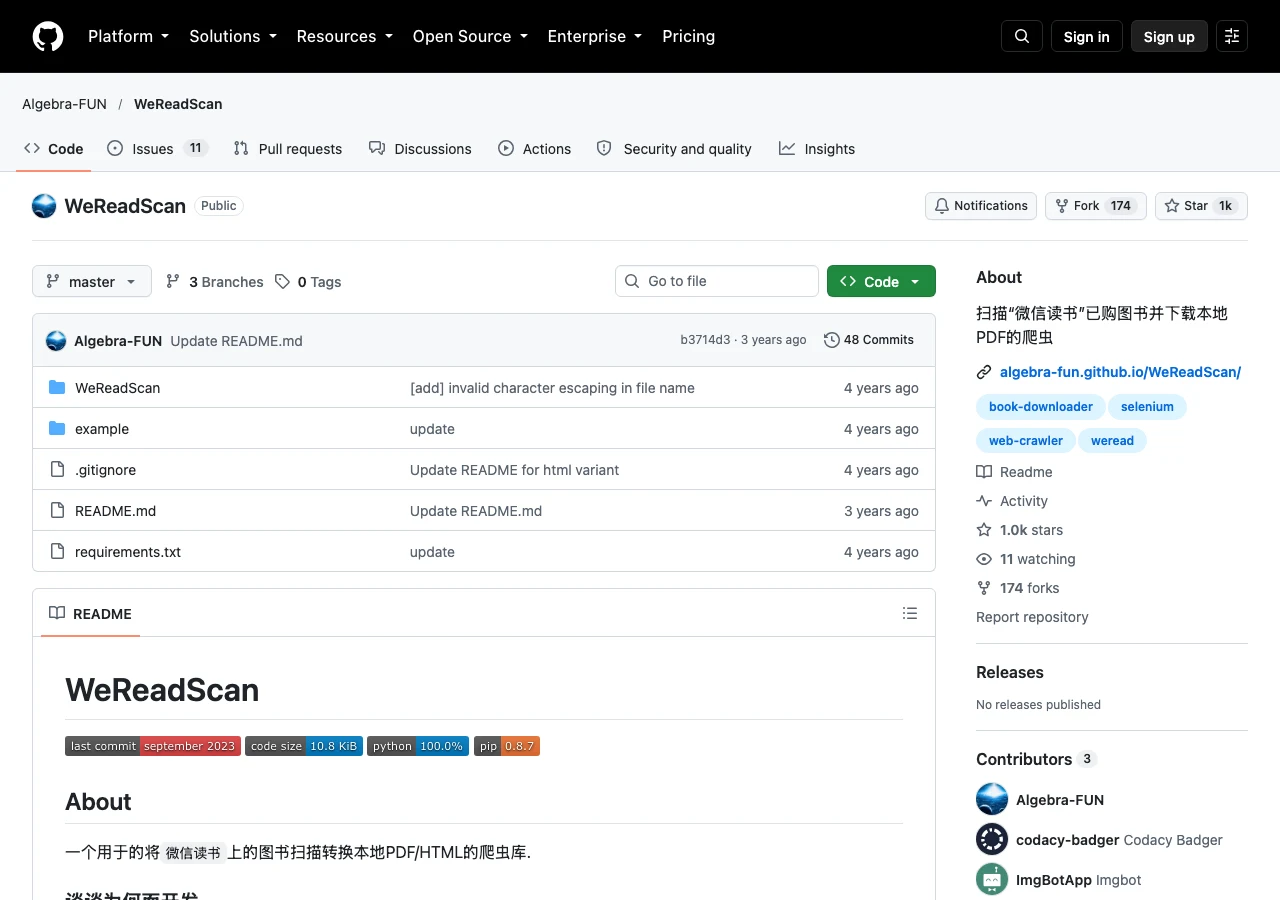Click the WeReadScan repository avatar icon

pyautogui.click(x=44, y=206)
